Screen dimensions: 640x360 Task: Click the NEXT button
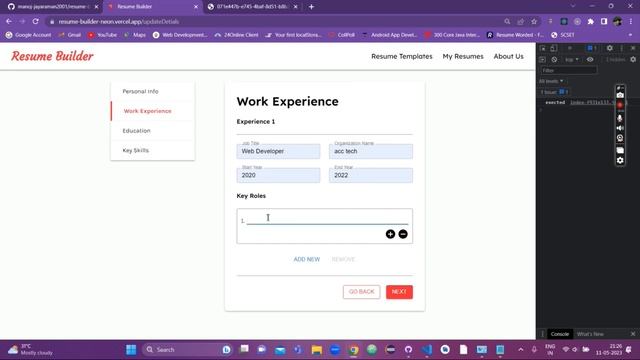pos(399,292)
